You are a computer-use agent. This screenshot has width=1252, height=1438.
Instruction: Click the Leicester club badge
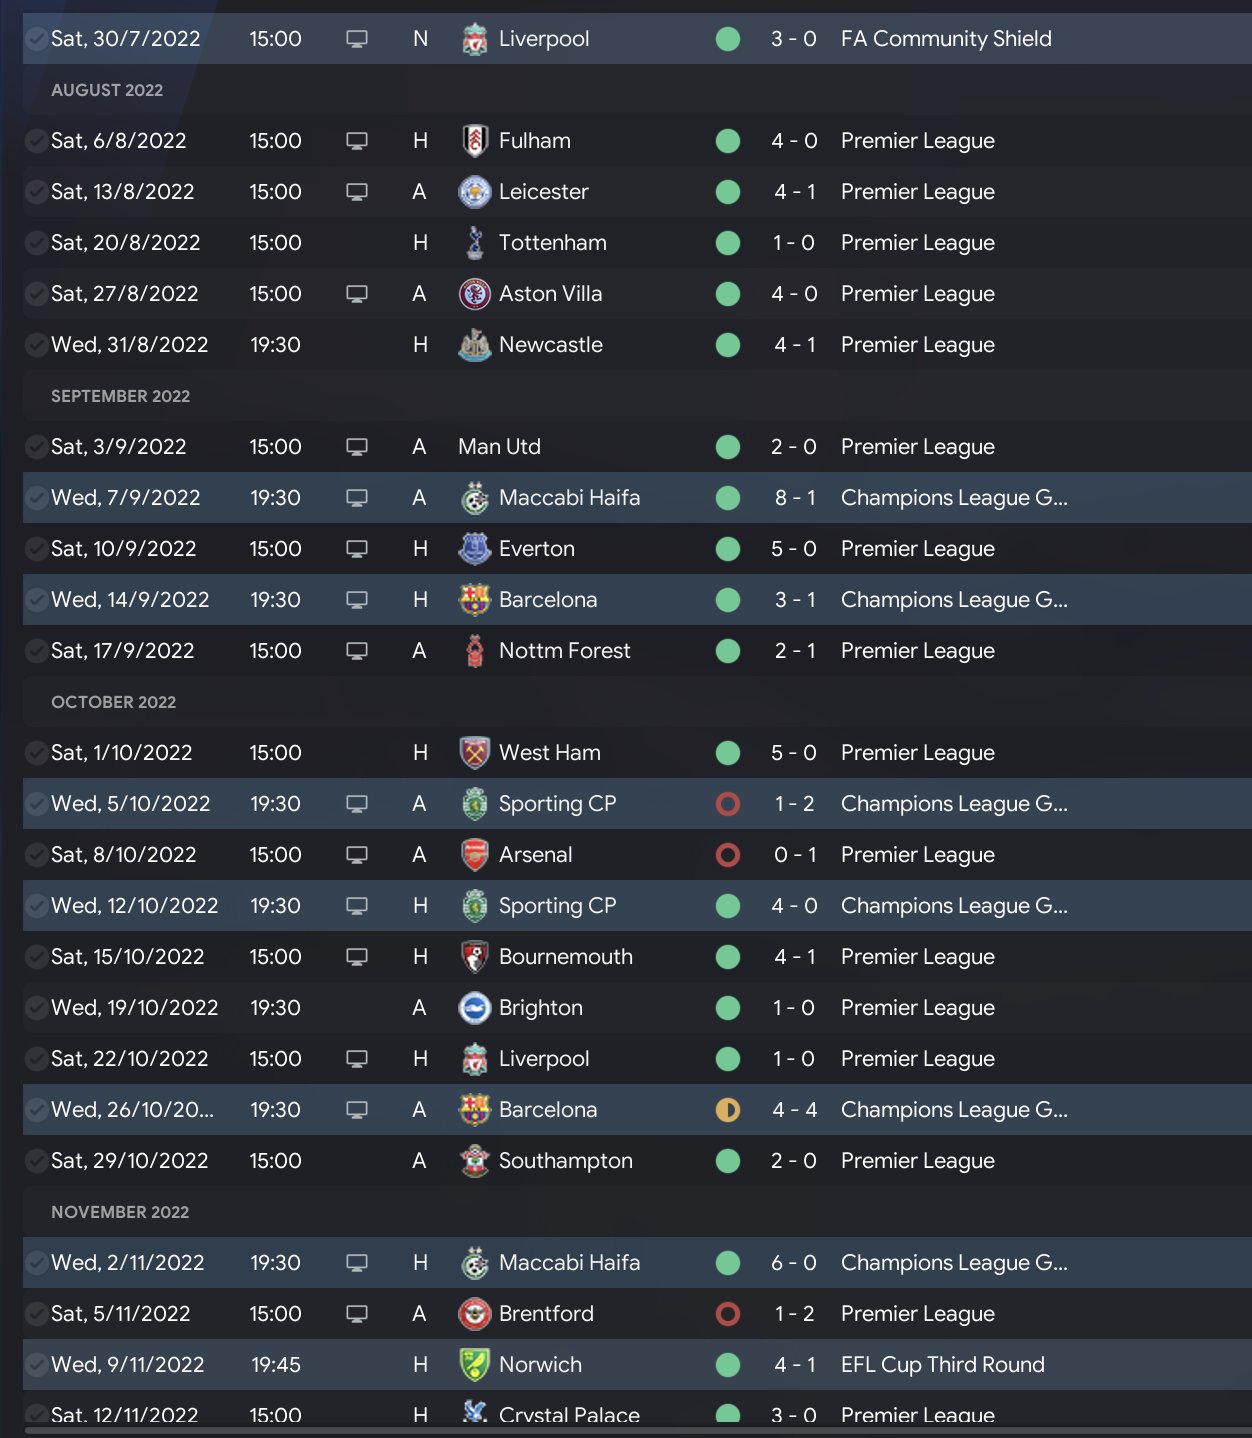[475, 192]
